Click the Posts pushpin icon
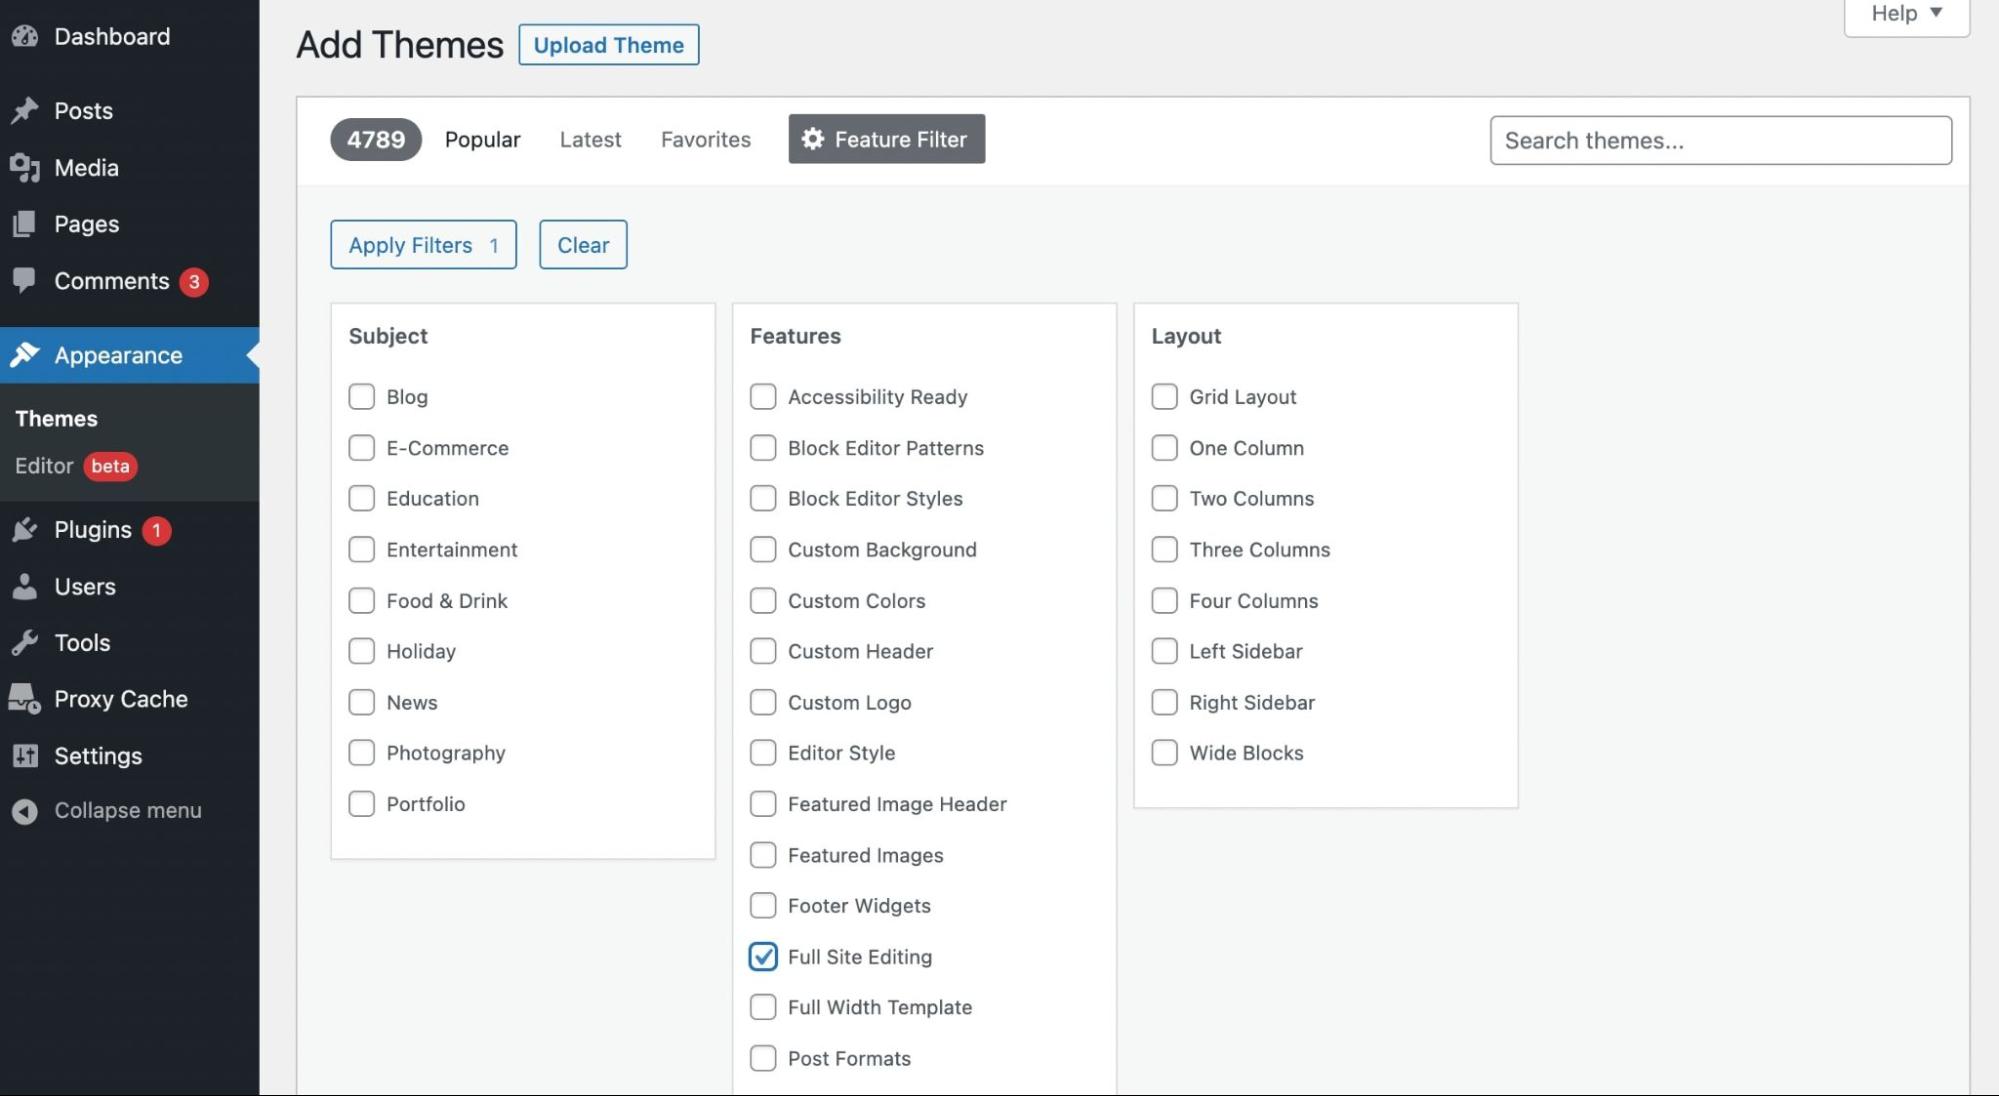The height and width of the screenshot is (1096, 1999). pos(25,111)
